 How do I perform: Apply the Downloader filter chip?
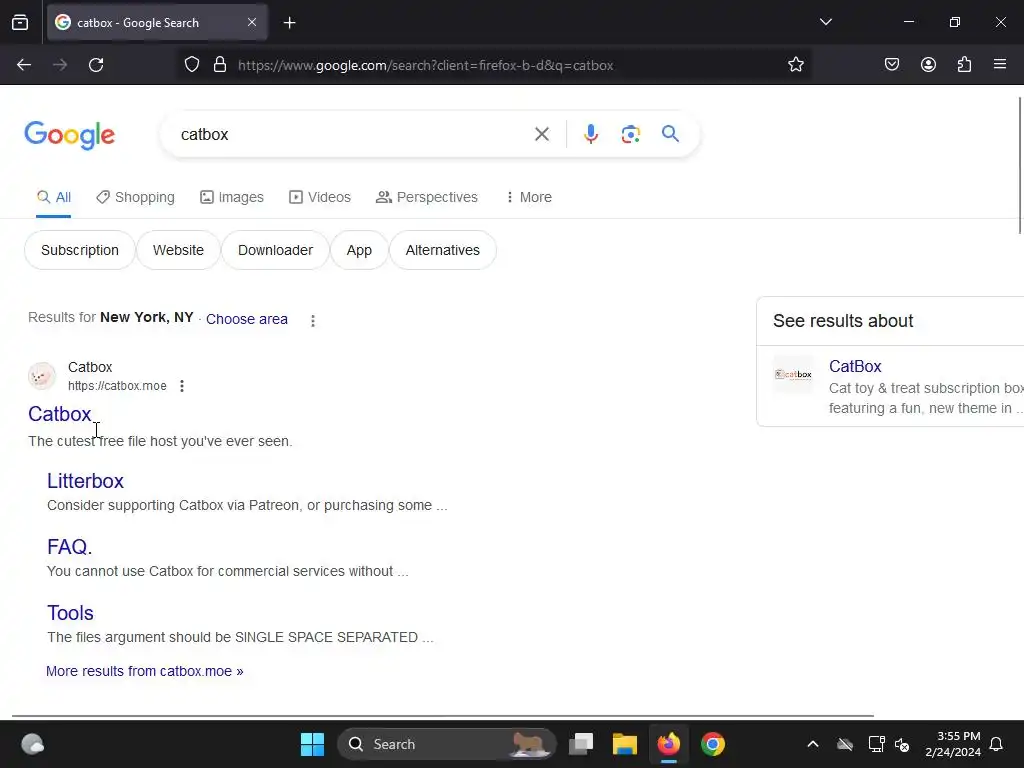point(275,250)
